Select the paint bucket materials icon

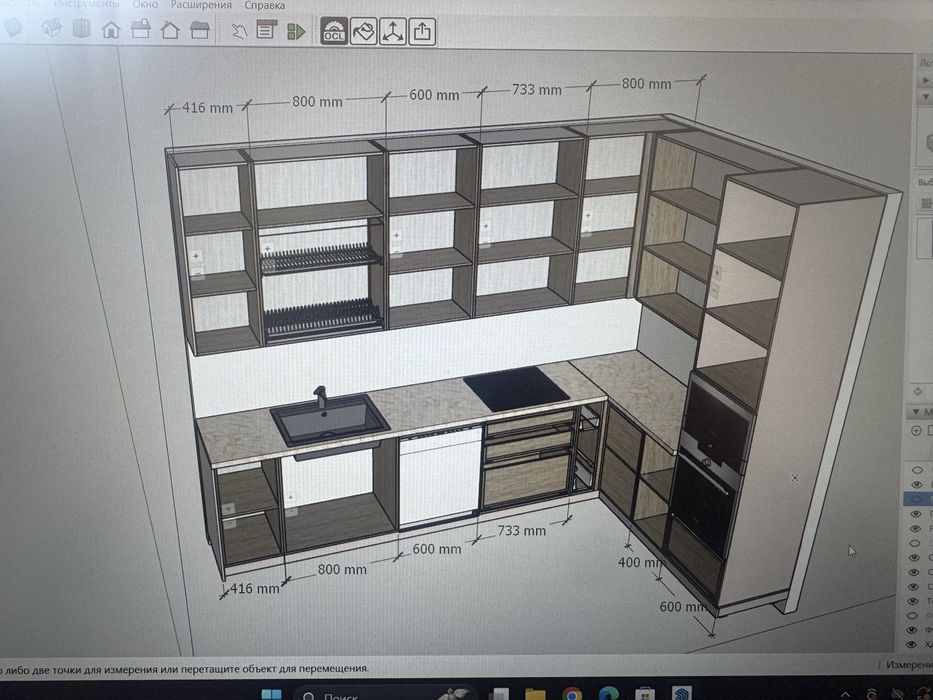(x=363, y=31)
